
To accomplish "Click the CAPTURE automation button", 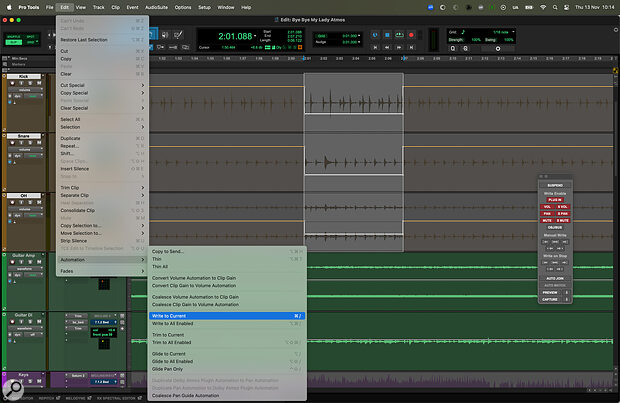I will coord(550,299).
